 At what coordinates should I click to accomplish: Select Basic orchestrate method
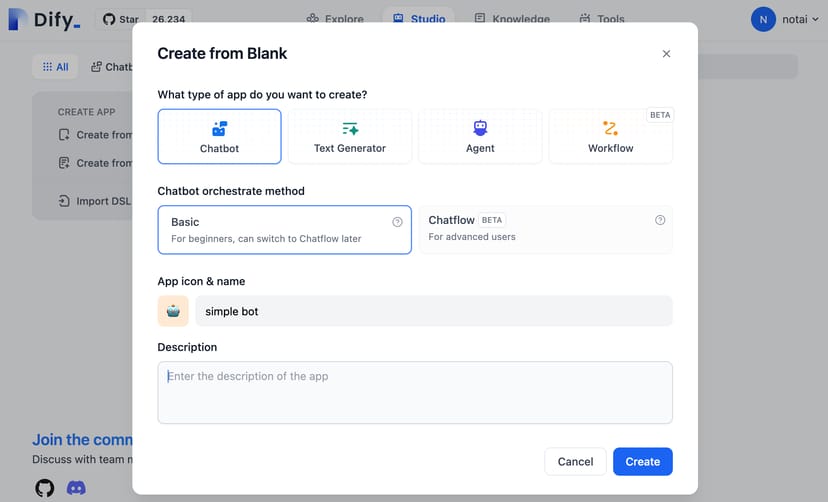(x=284, y=230)
